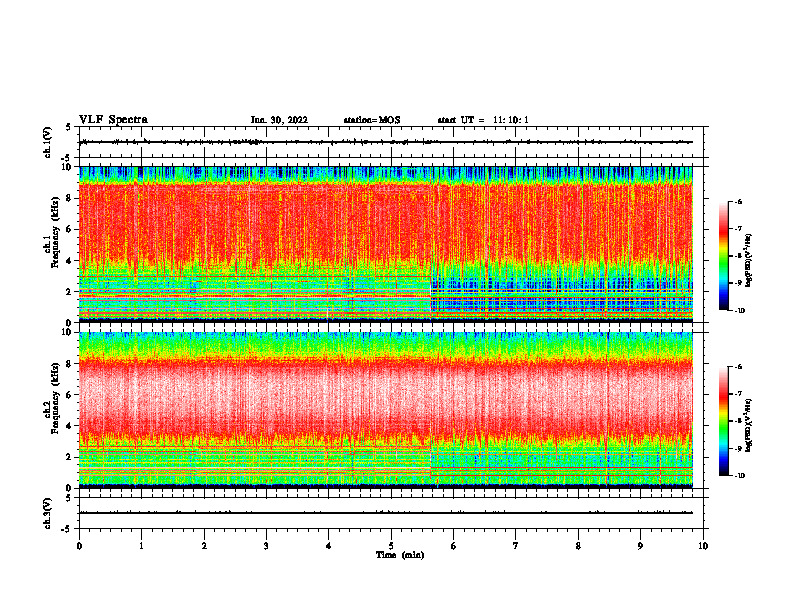
Task: Click the '5' tick on ch.1(V) axis
Action: tap(69, 127)
